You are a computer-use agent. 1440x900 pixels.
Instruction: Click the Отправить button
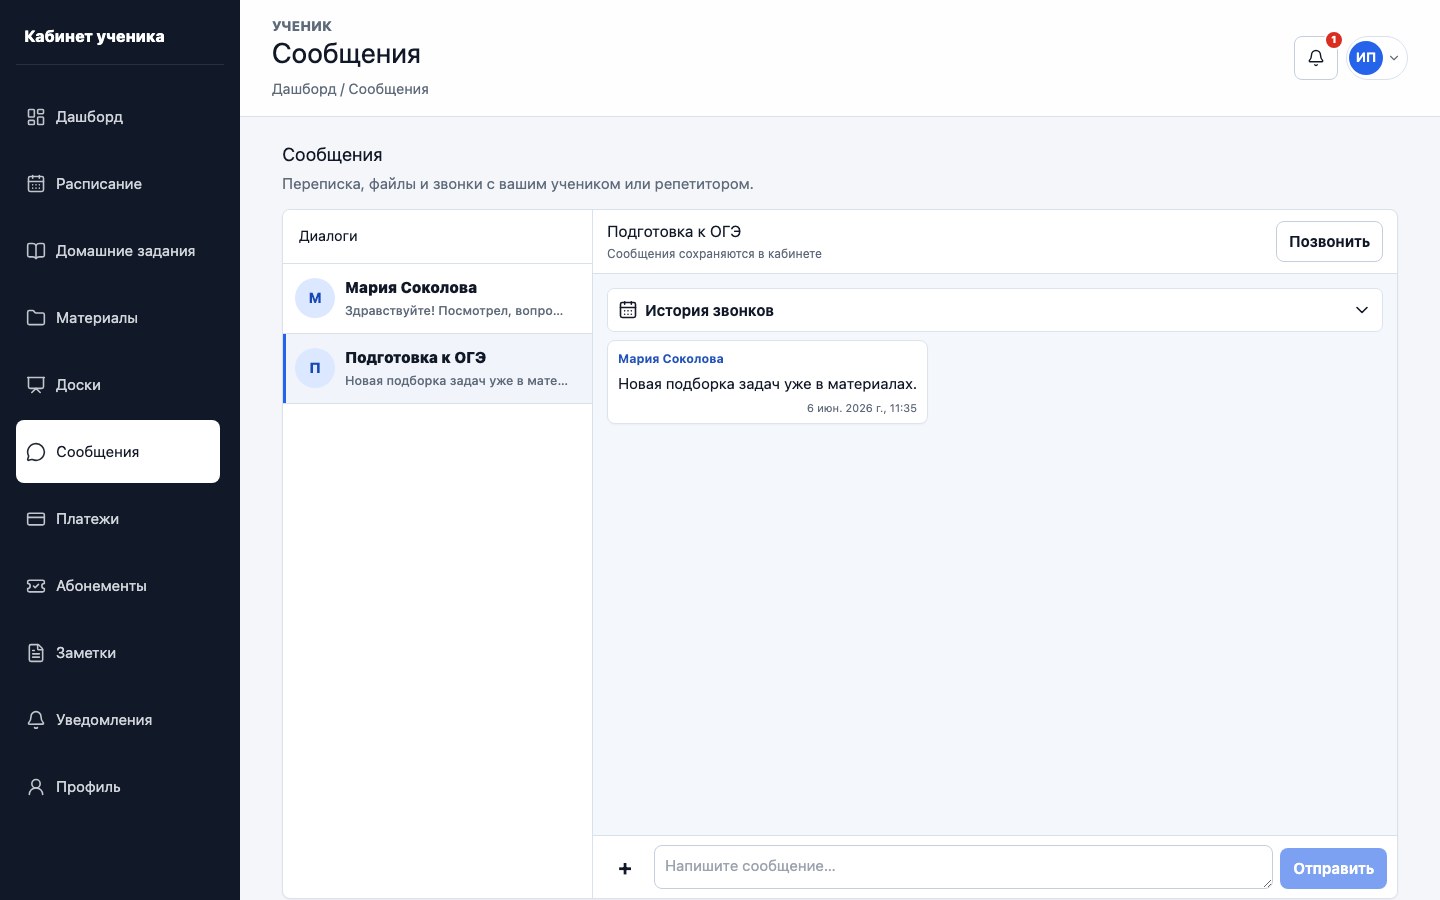coord(1333,869)
